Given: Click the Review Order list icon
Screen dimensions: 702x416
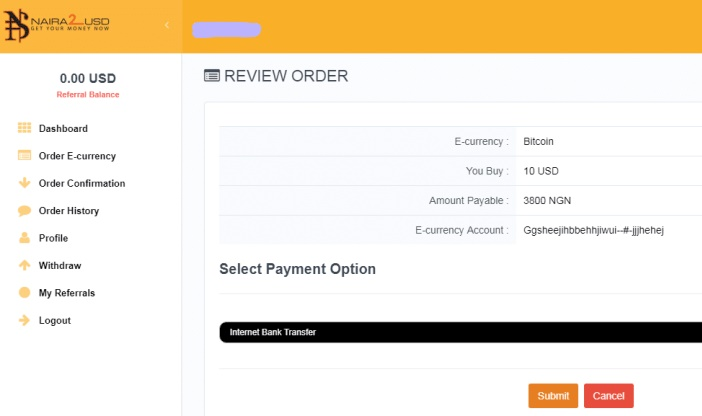Looking at the screenshot, I should (x=212, y=76).
